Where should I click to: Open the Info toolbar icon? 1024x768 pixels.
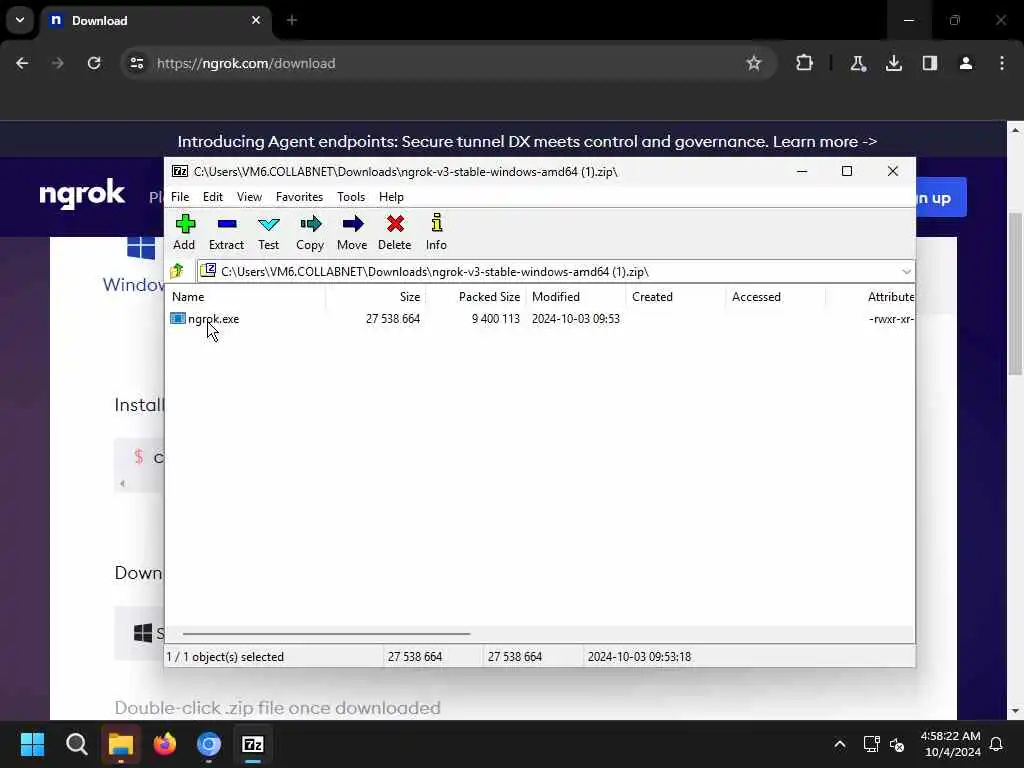[436, 232]
